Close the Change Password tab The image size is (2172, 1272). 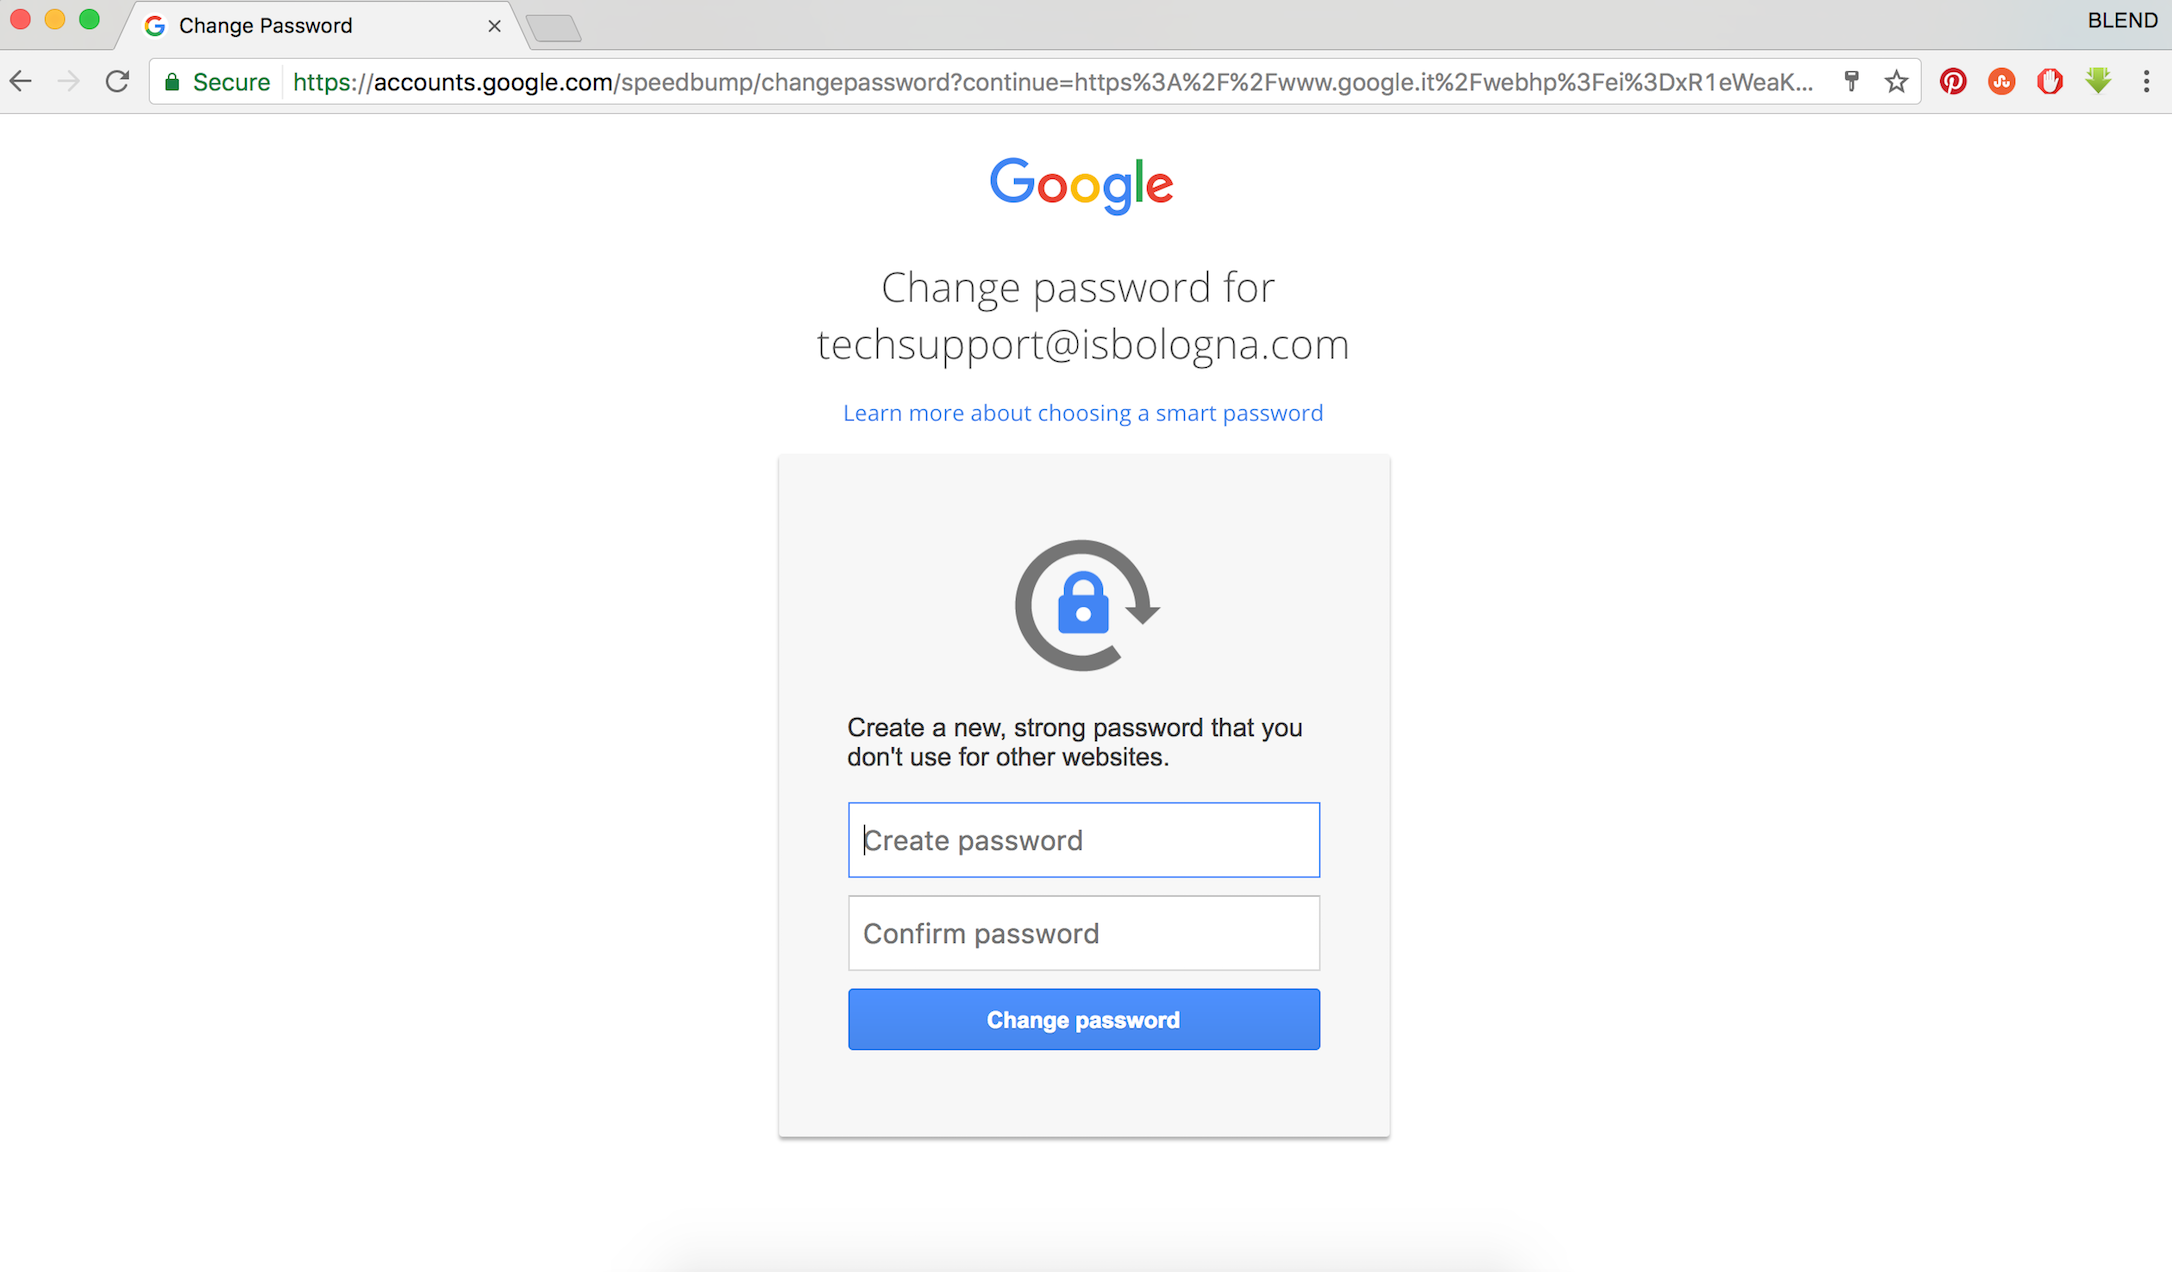[x=494, y=26]
